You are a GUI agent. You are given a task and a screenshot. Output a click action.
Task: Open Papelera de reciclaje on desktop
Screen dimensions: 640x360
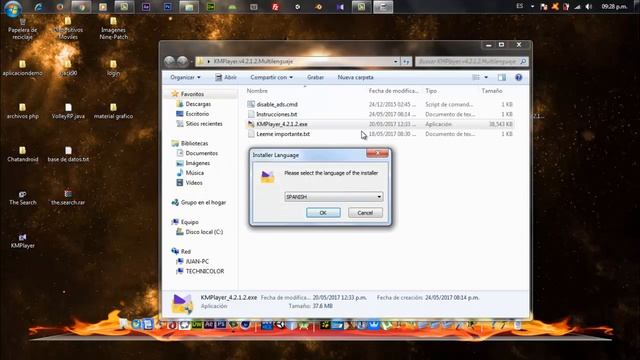pos(22,29)
